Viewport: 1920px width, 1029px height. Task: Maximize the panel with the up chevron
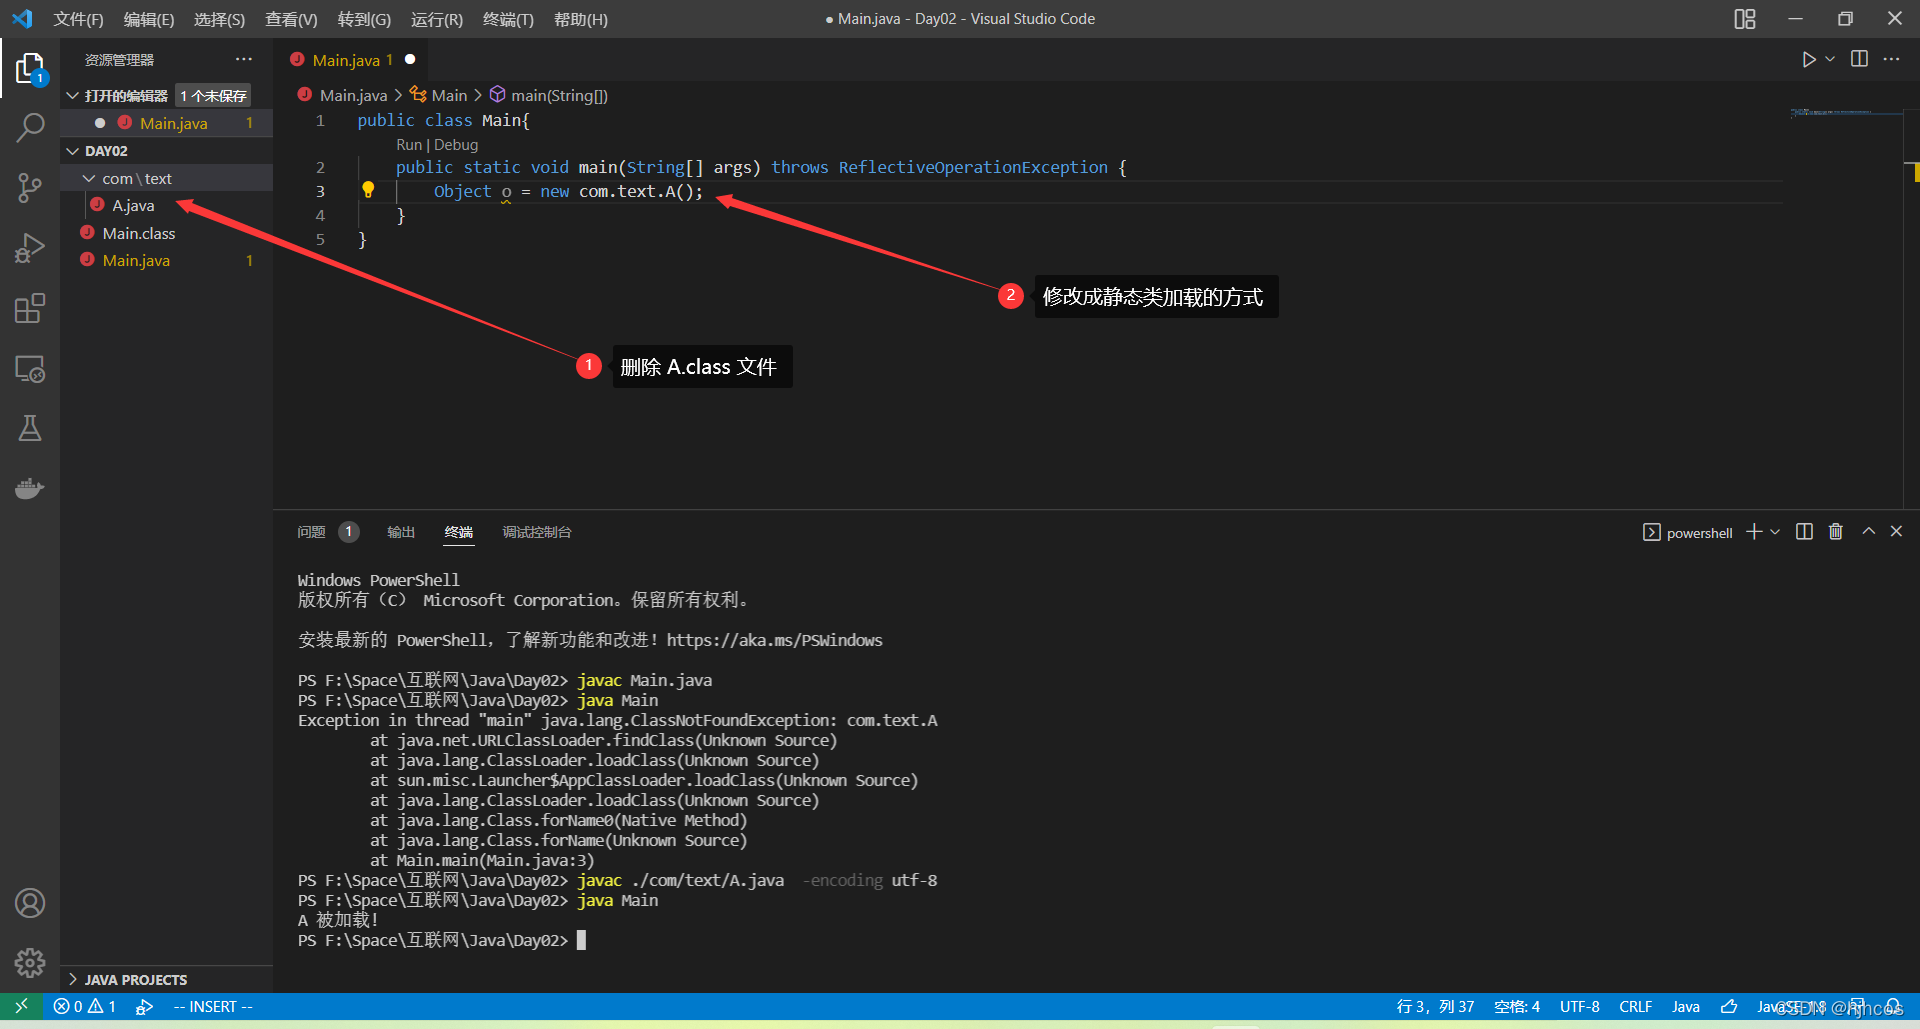[x=1868, y=532]
